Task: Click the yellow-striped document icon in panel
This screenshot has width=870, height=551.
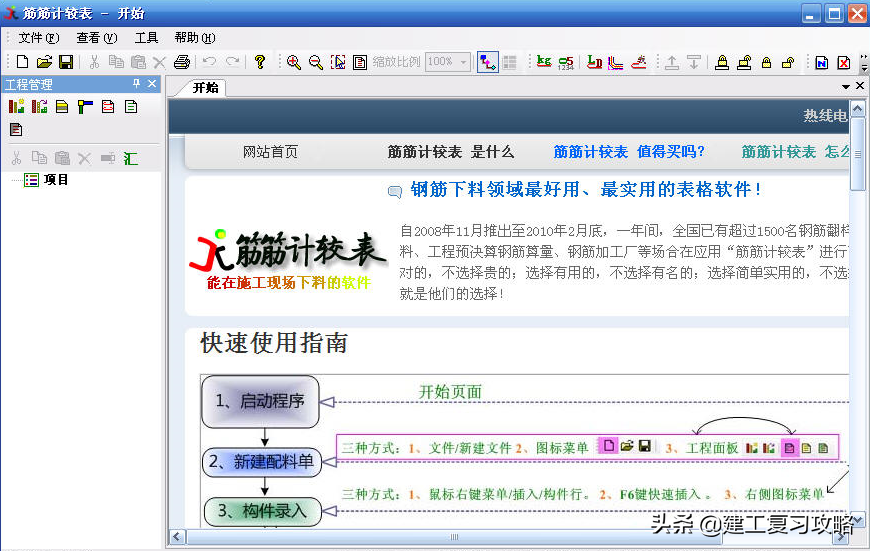Action: (62, 107)
